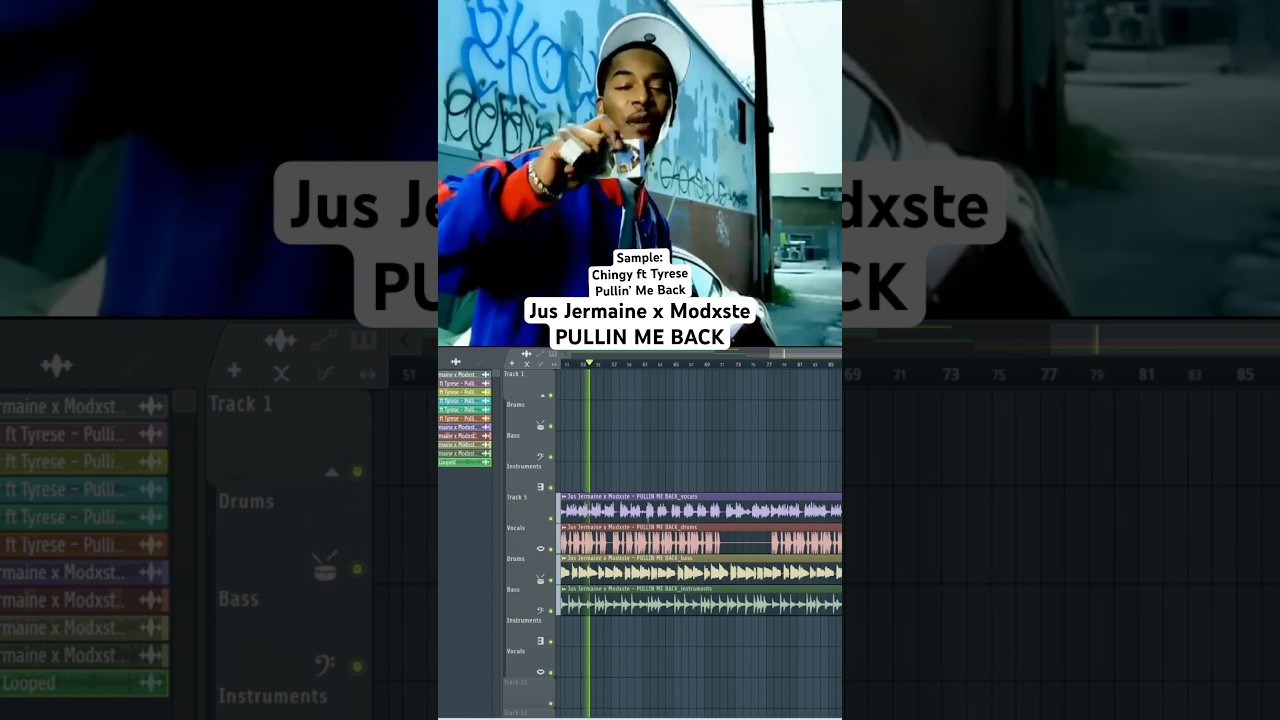Click the faint pencil icon beside the picker waveform icon

(x=478, y=362)
